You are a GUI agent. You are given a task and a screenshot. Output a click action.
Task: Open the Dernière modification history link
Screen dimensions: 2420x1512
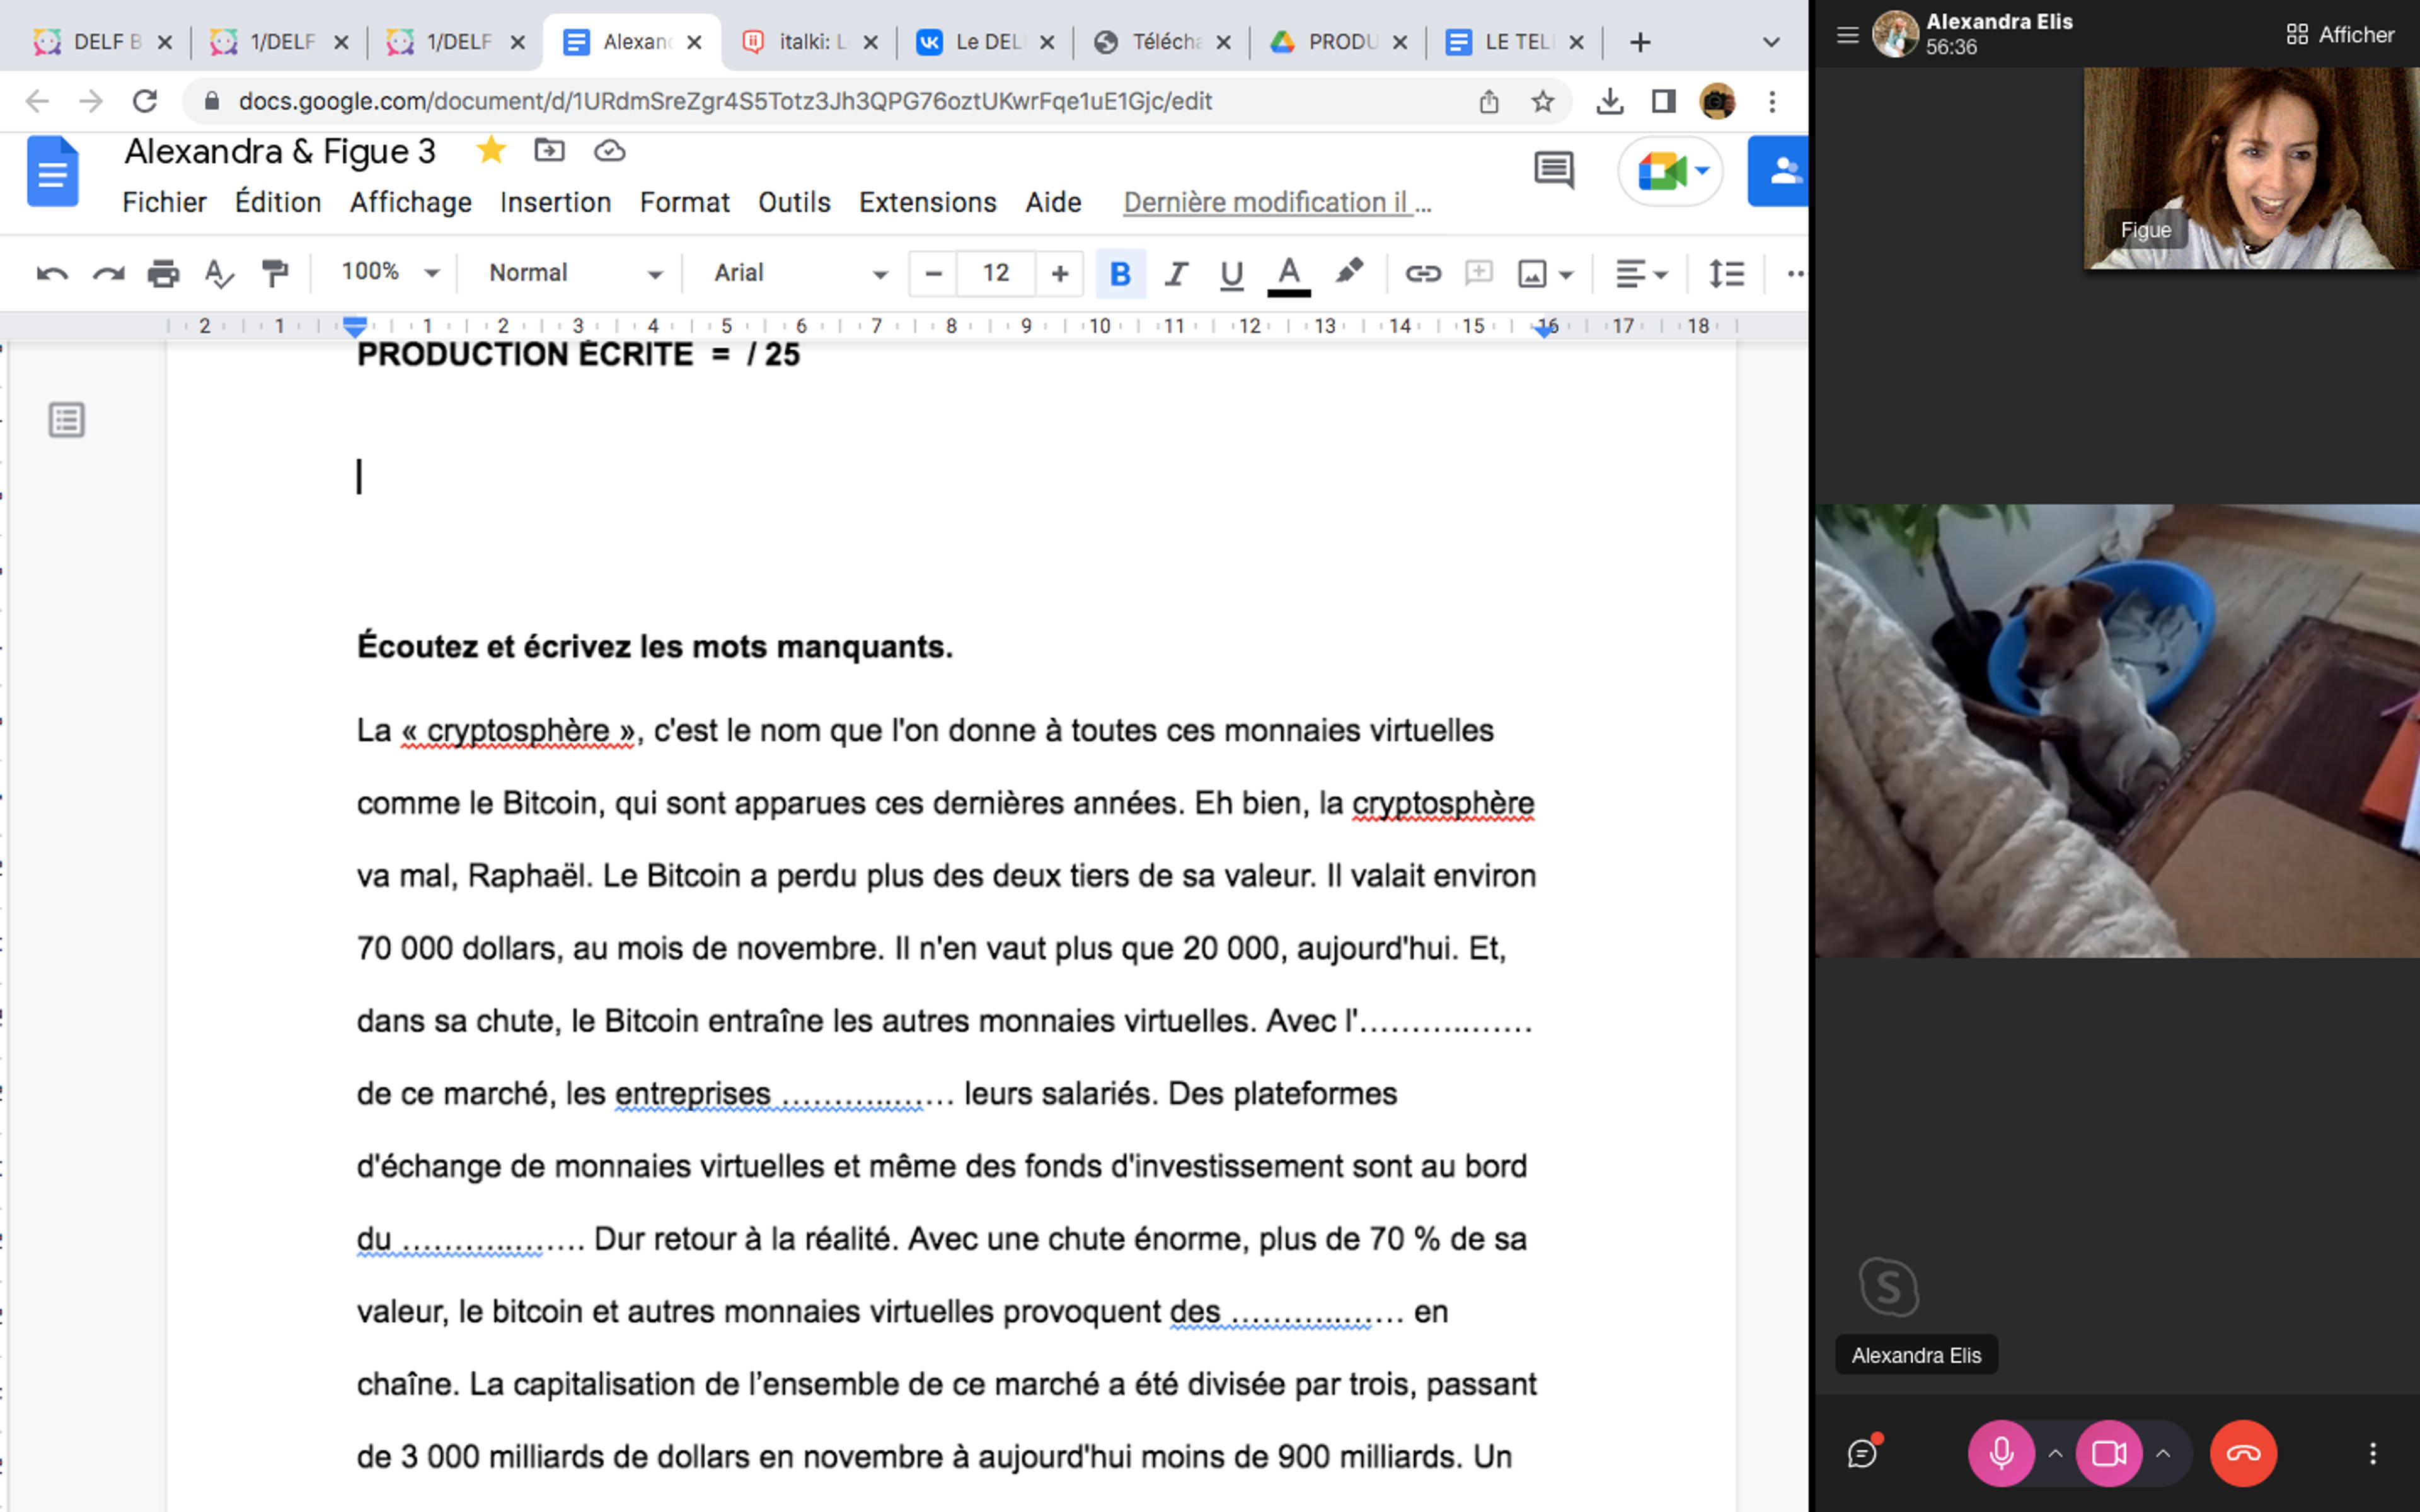tap(1277, 202)
